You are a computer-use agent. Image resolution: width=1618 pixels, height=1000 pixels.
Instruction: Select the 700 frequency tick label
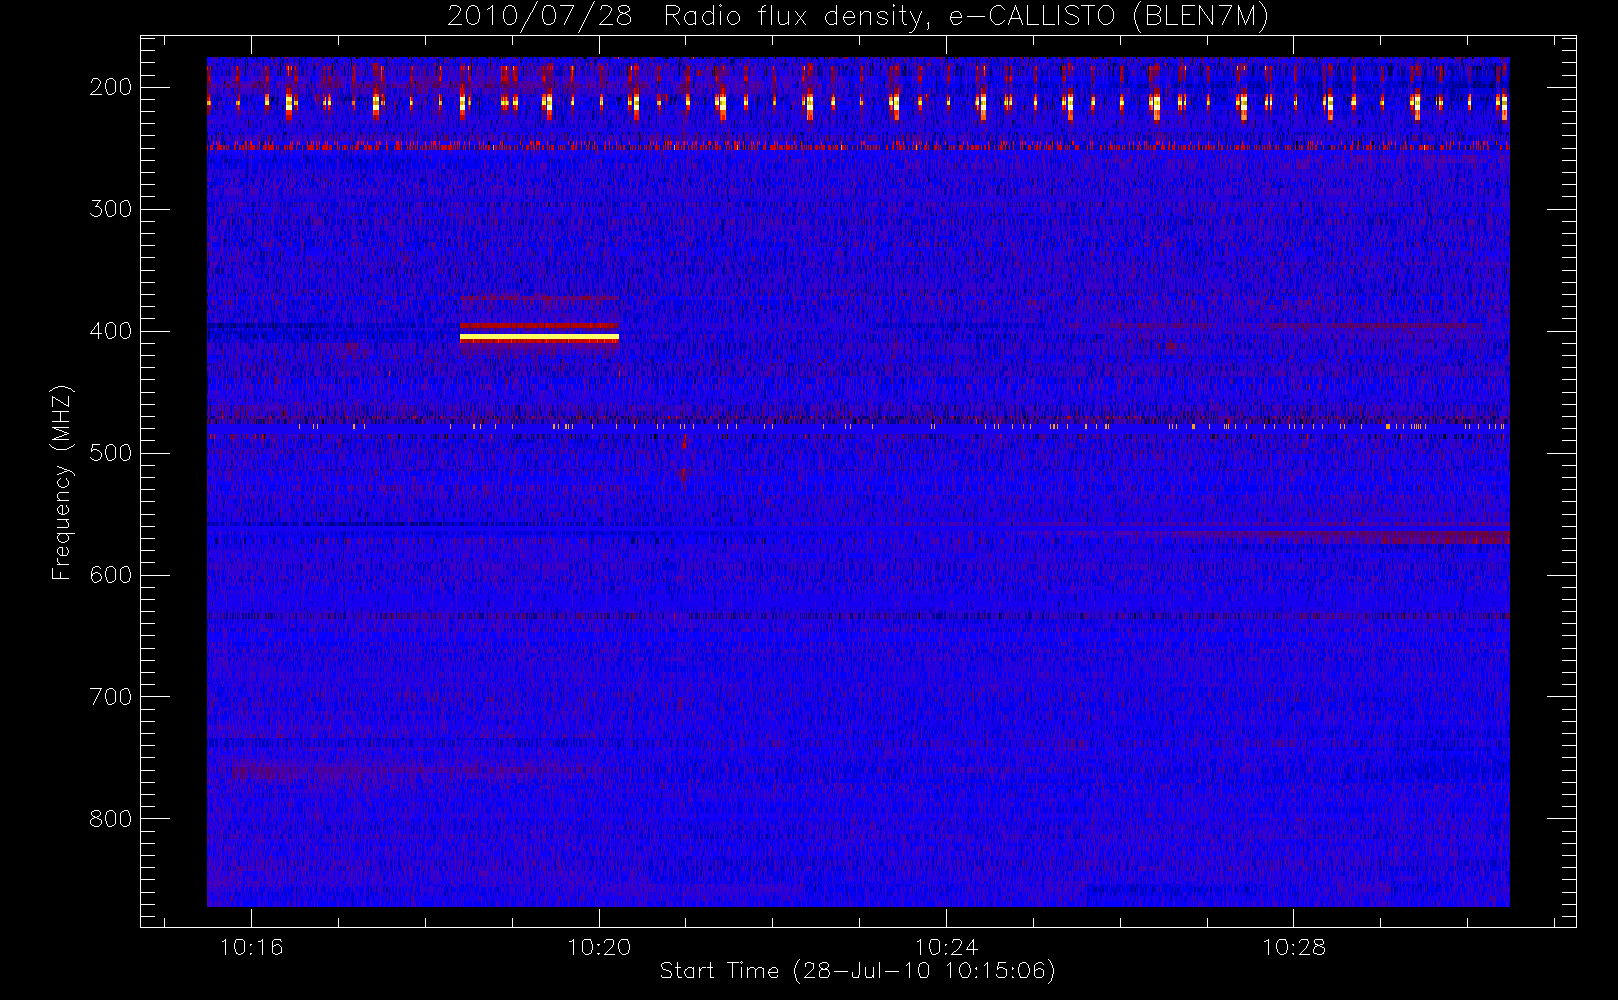[111, 697]
